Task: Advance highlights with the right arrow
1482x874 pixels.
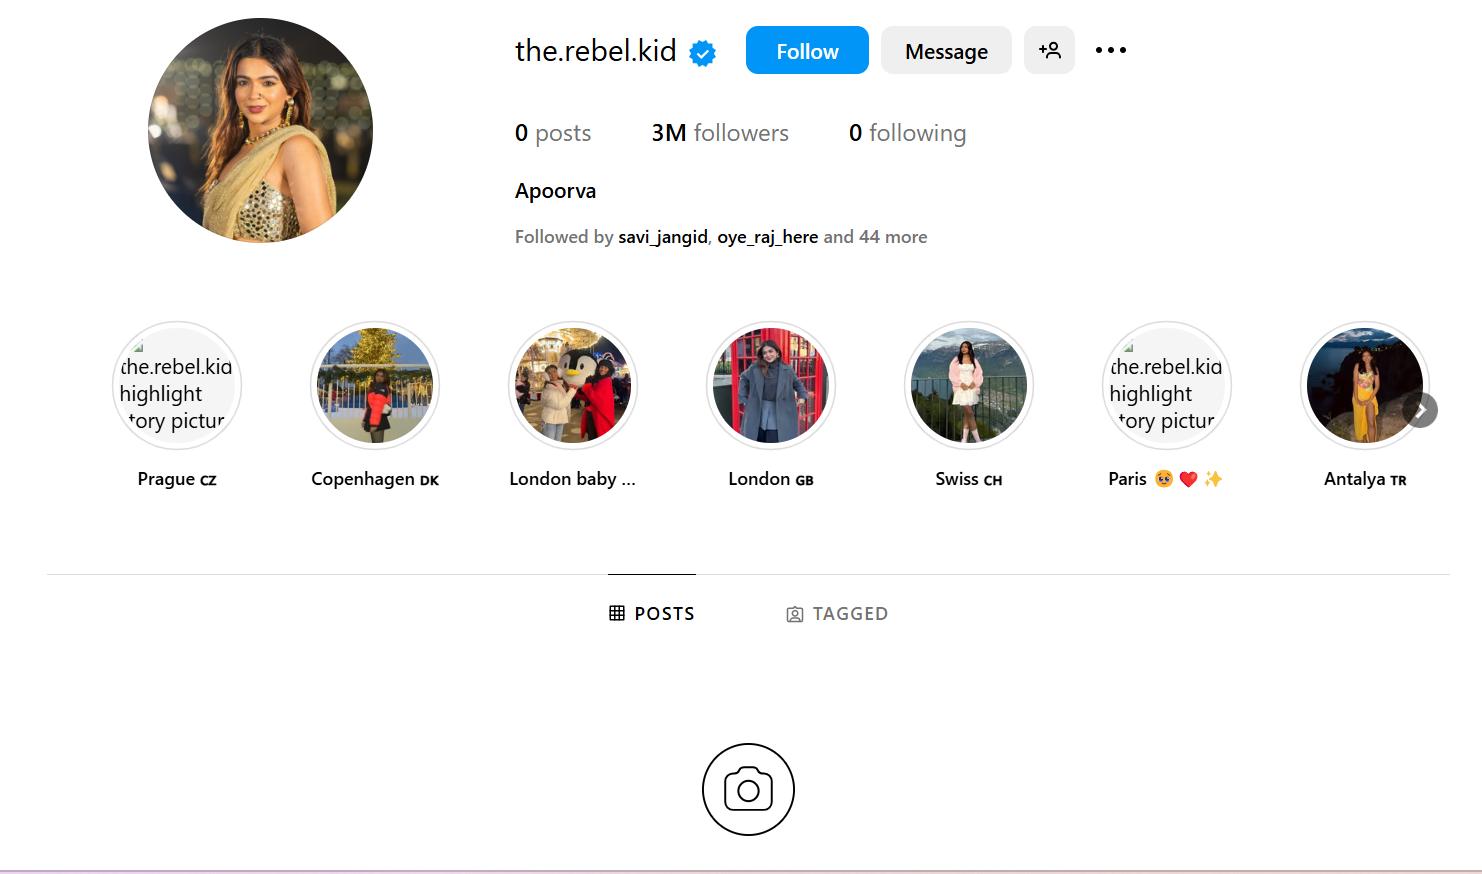Action: tap(1420, 410)
